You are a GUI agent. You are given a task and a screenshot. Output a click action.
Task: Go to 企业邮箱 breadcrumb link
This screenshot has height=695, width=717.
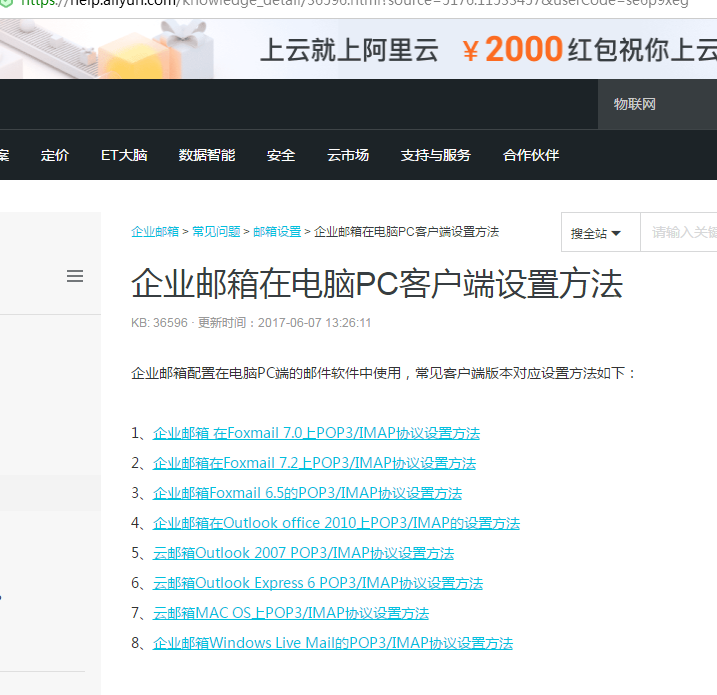tap(155, 232)
